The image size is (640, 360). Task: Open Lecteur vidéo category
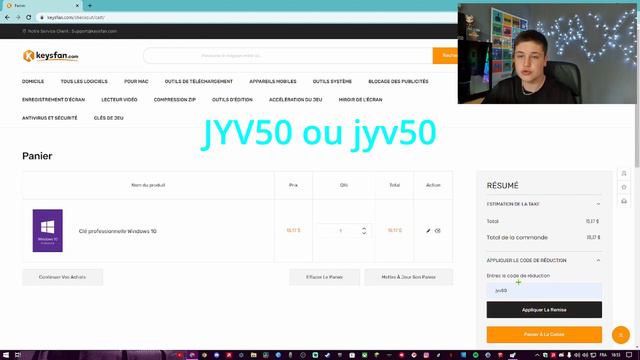click(119, 100)
